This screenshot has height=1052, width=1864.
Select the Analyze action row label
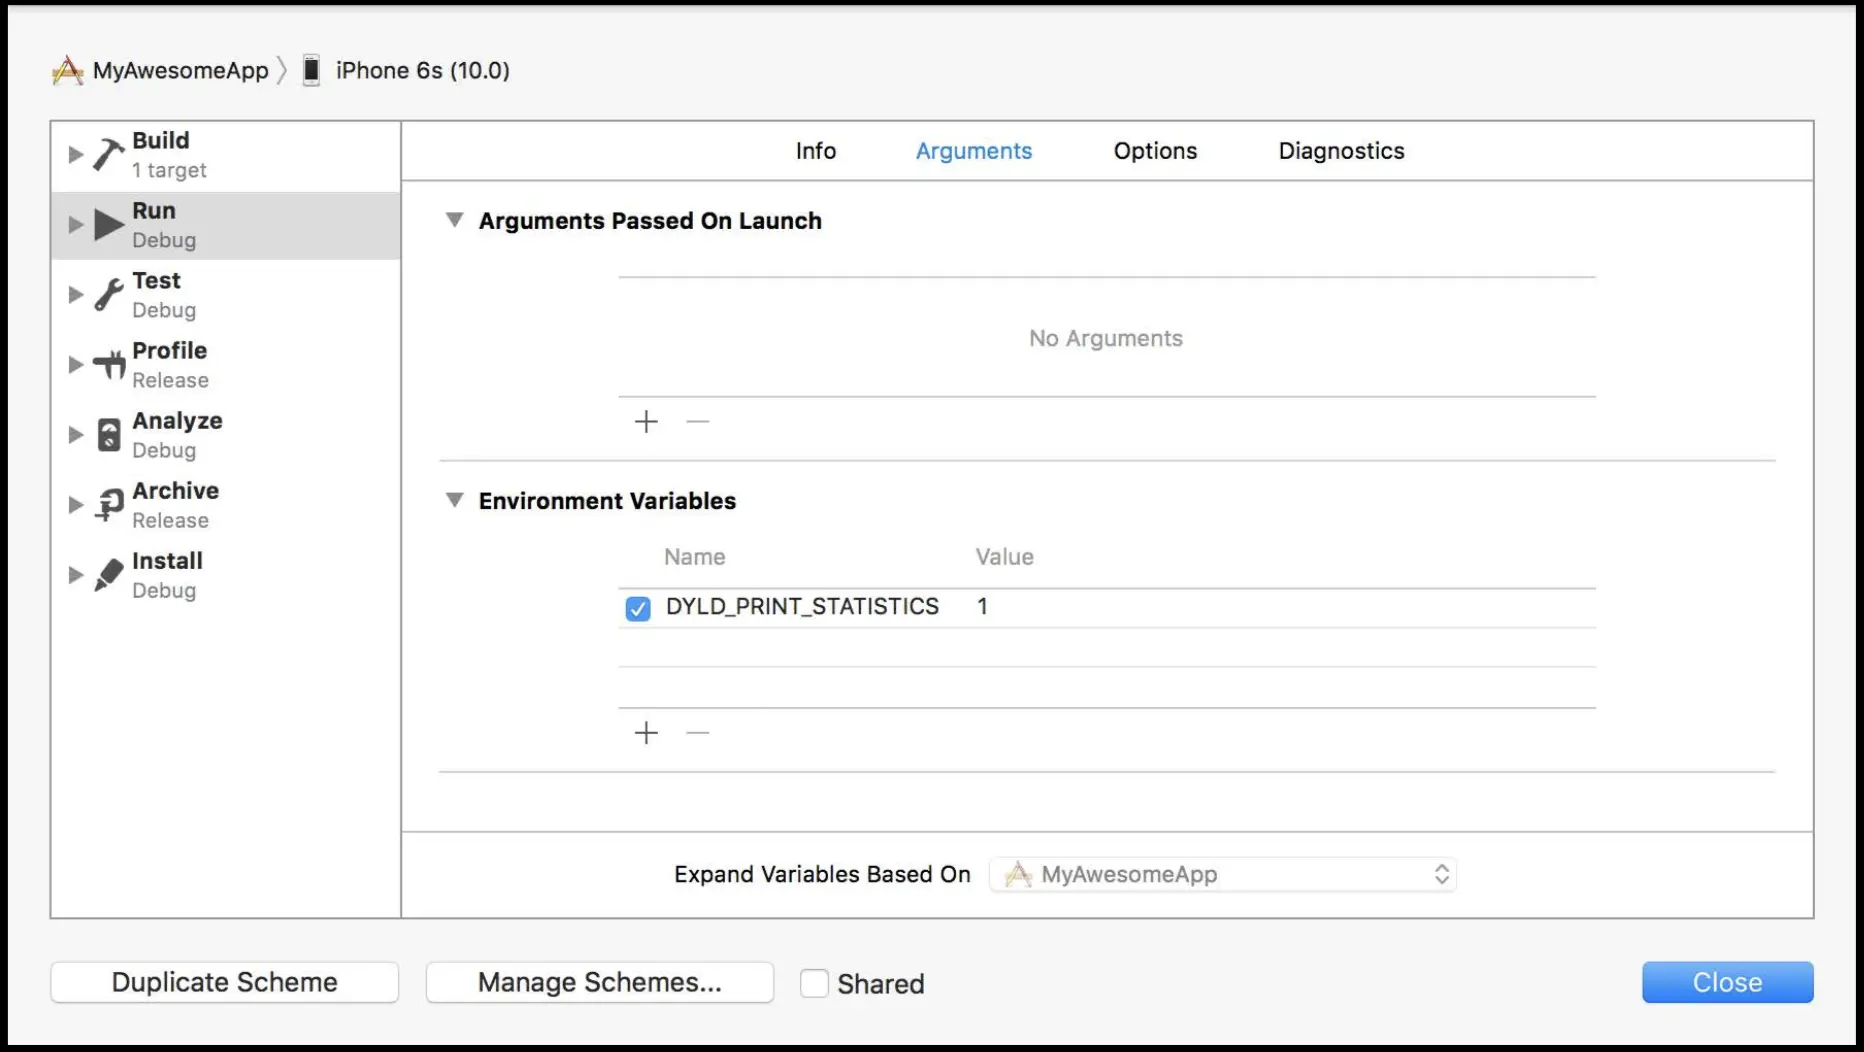point(178,421)
